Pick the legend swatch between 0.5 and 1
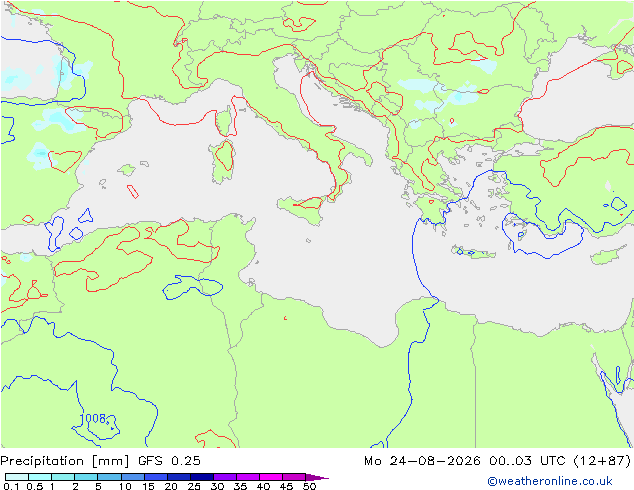This screenshot has width=634, height=490. pos(40,477)
